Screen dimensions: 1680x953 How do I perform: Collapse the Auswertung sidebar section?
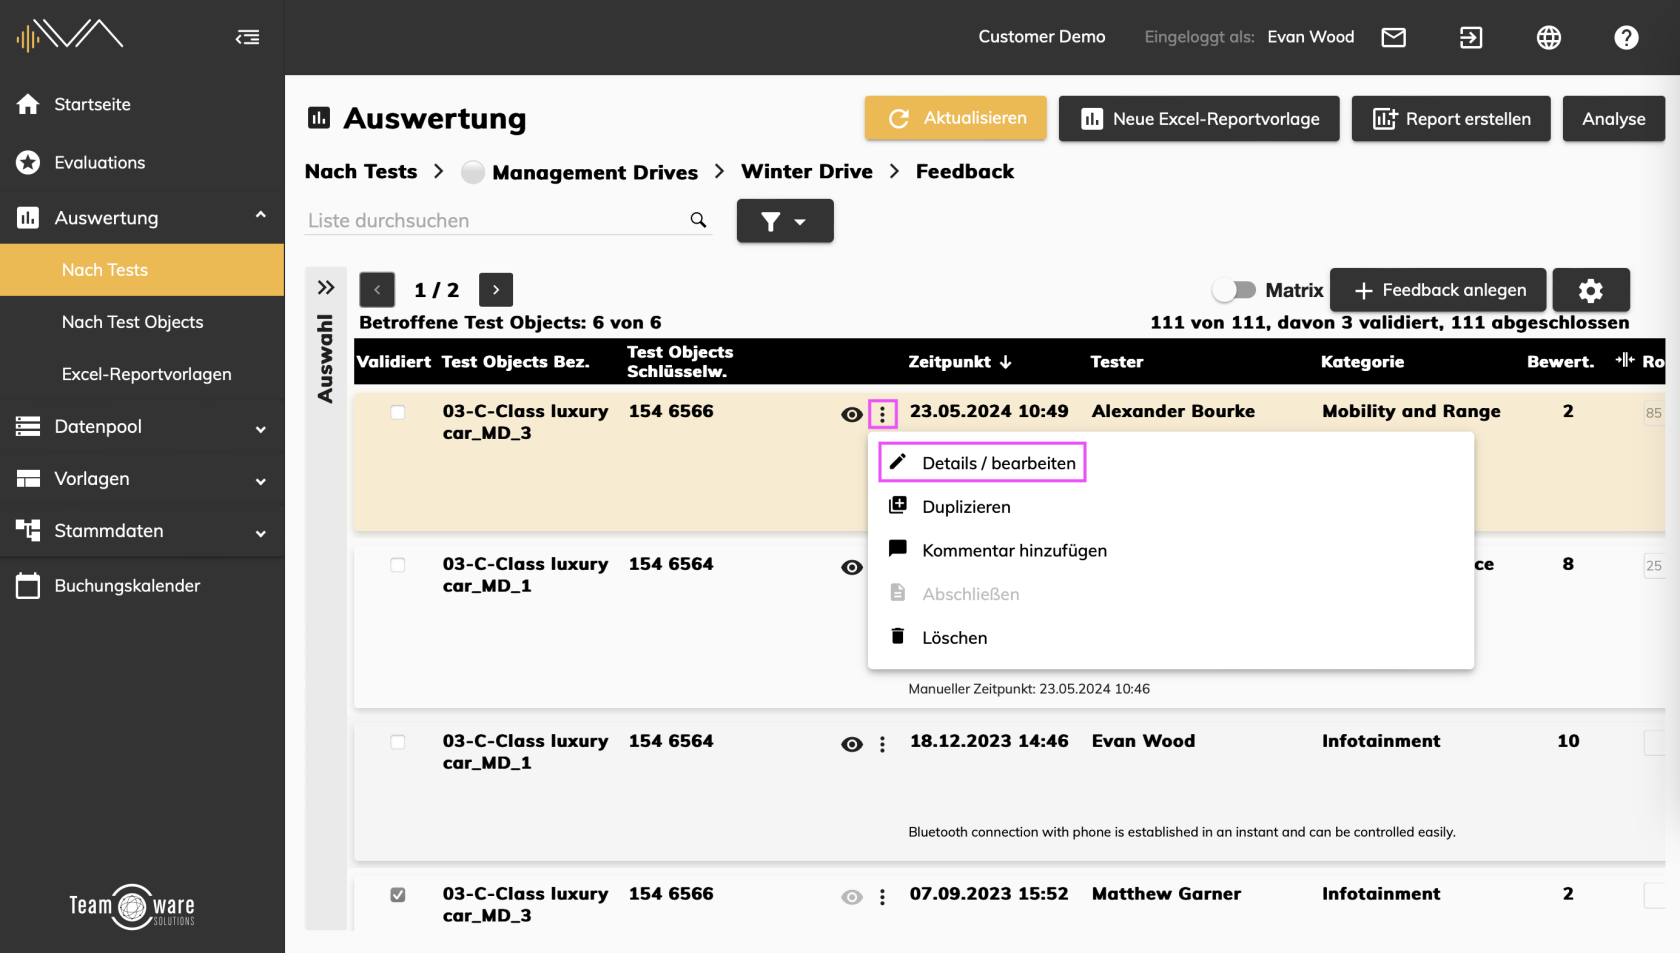coord(261,215)
